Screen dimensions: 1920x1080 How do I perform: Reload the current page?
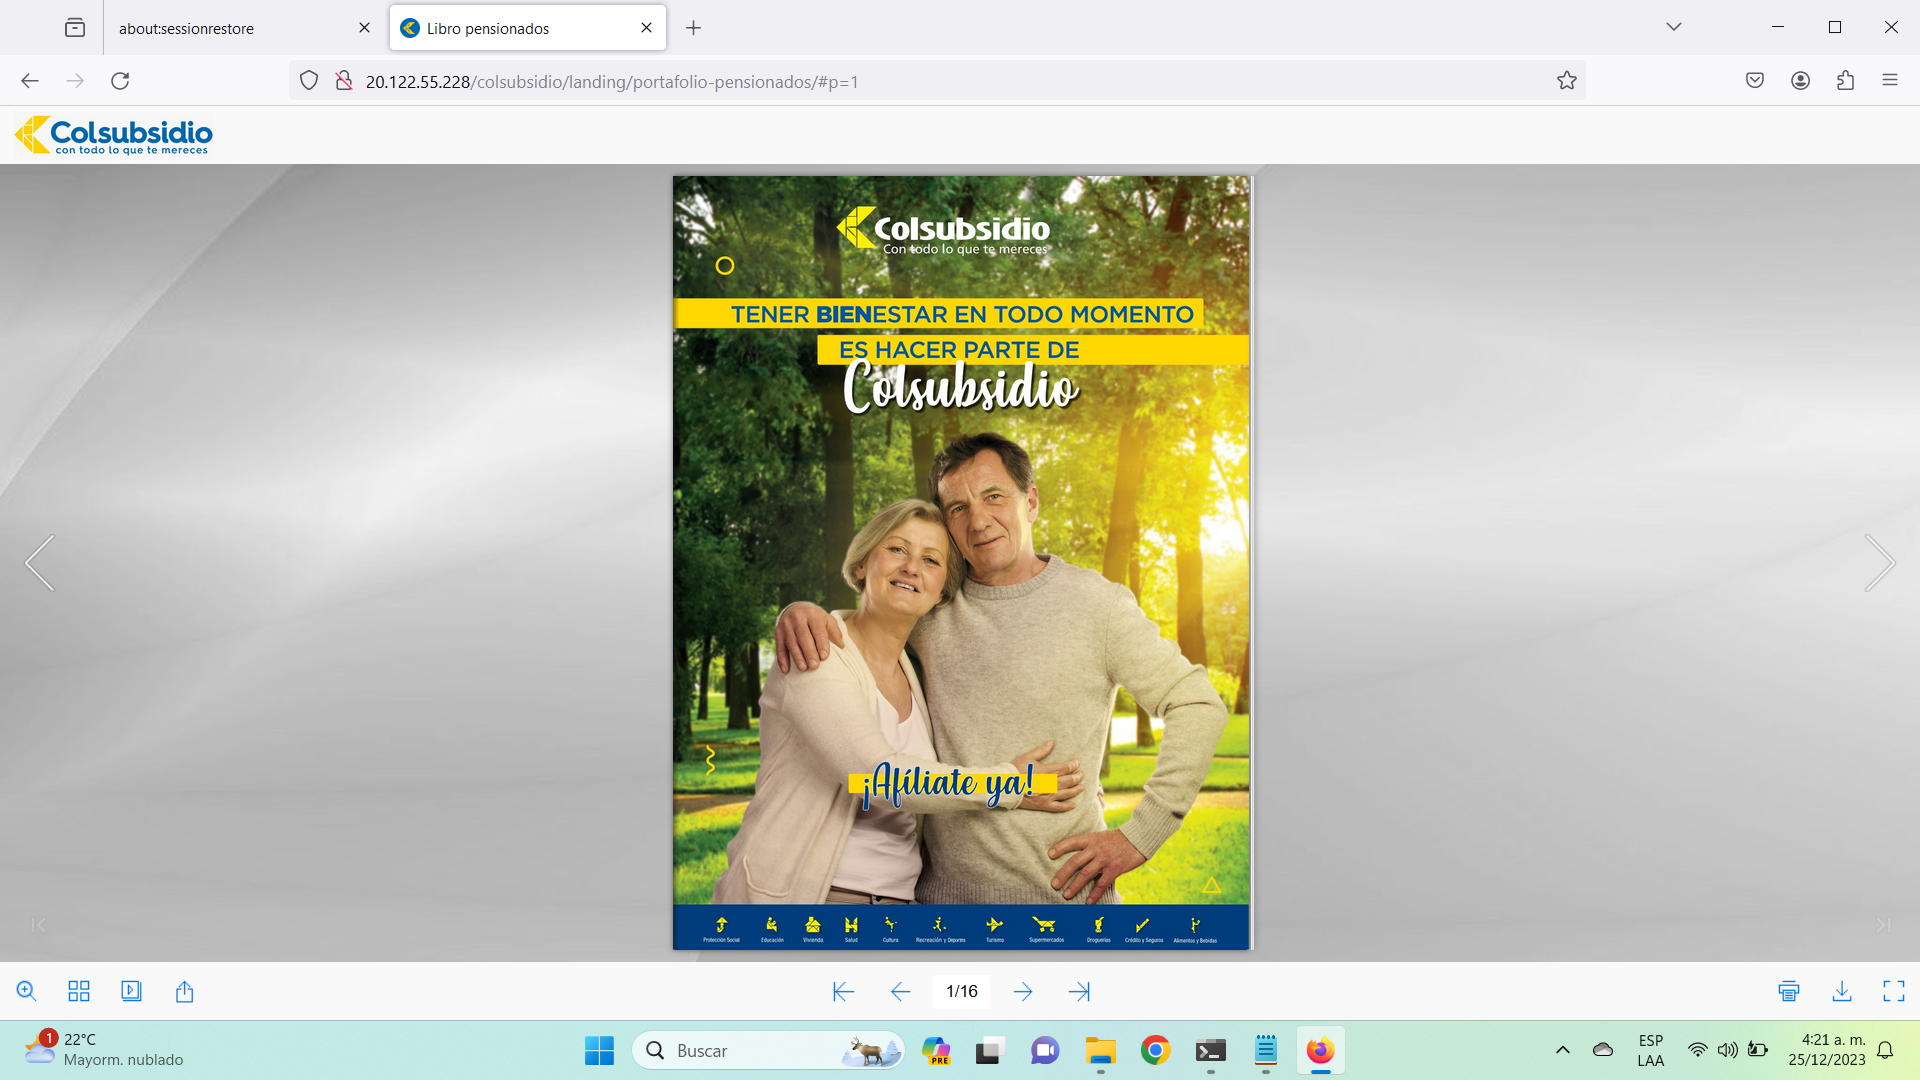pyautogui.click(x=120, y=81)
